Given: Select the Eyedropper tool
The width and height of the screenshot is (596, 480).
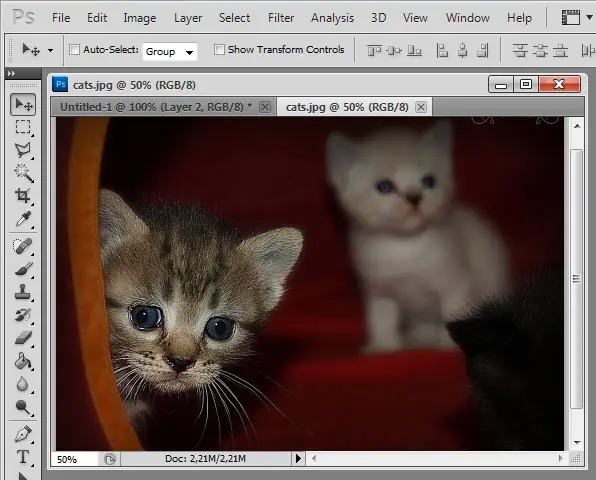Looking at the screenshot, I should [23, 219].
